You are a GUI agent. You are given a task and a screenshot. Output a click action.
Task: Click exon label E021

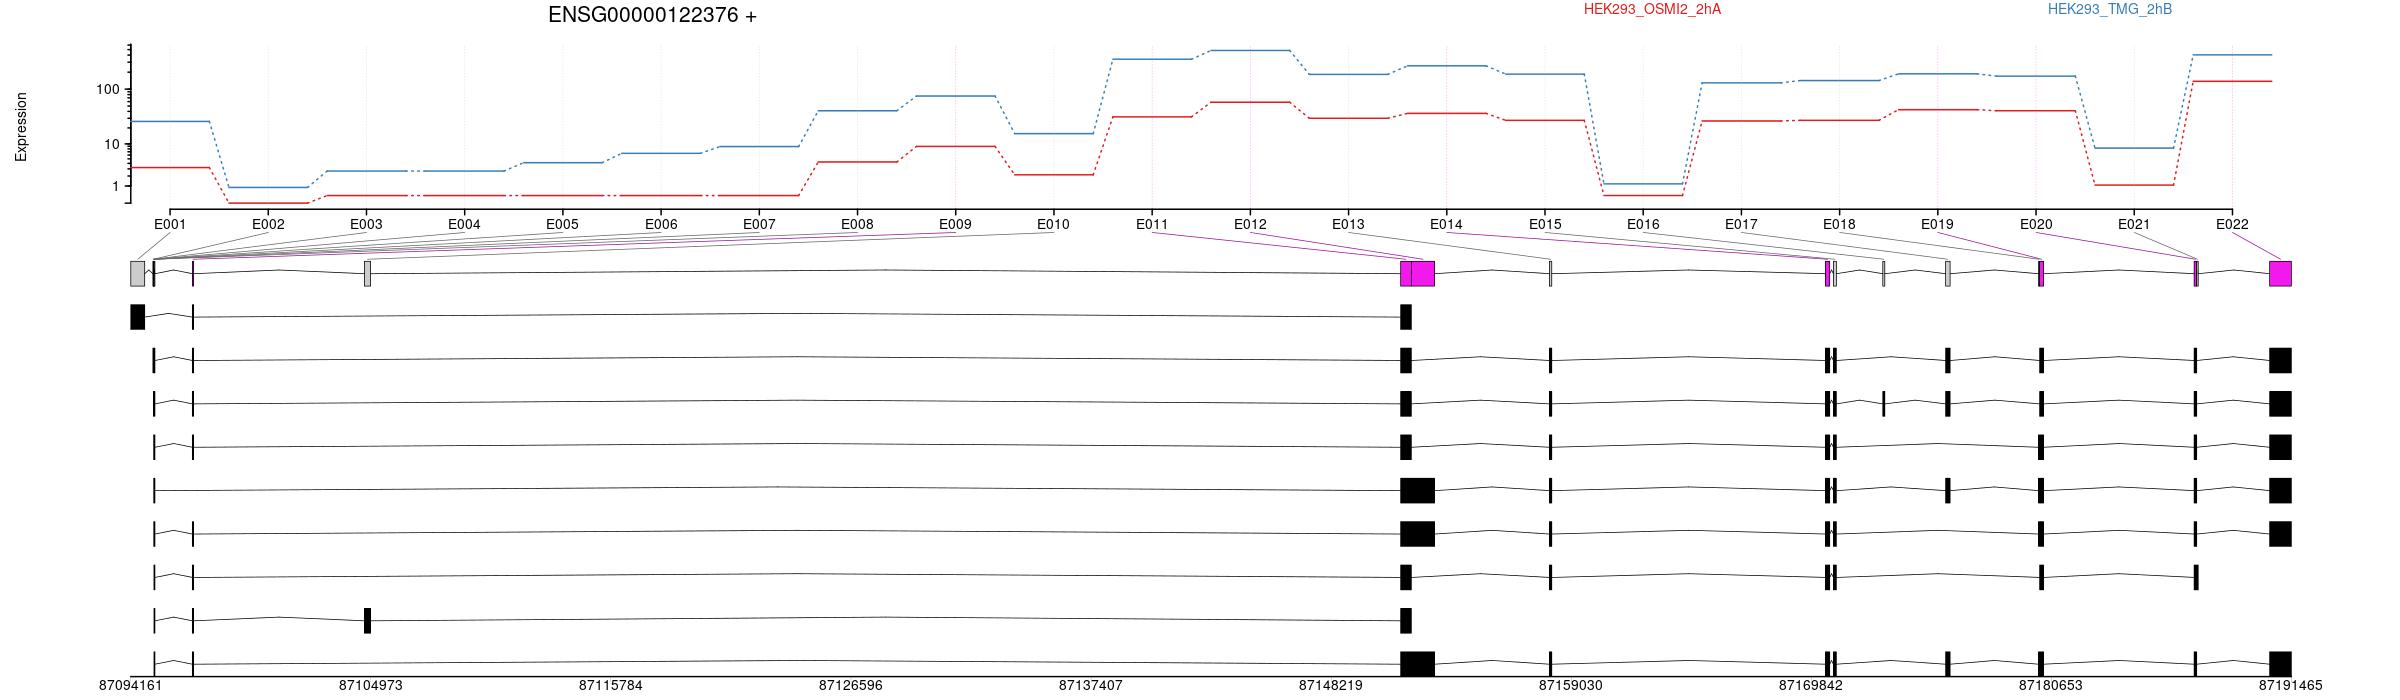pos(2134,224)
